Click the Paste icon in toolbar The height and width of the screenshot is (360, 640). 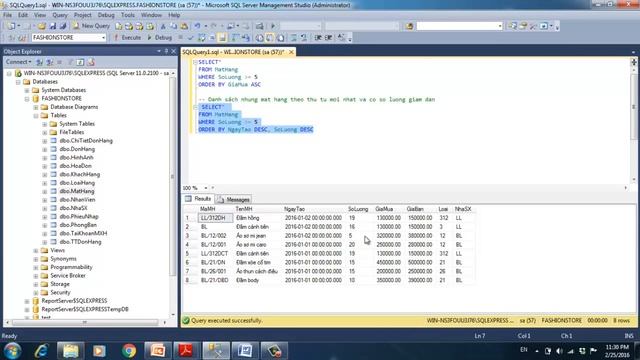click(x=184, y=26)
